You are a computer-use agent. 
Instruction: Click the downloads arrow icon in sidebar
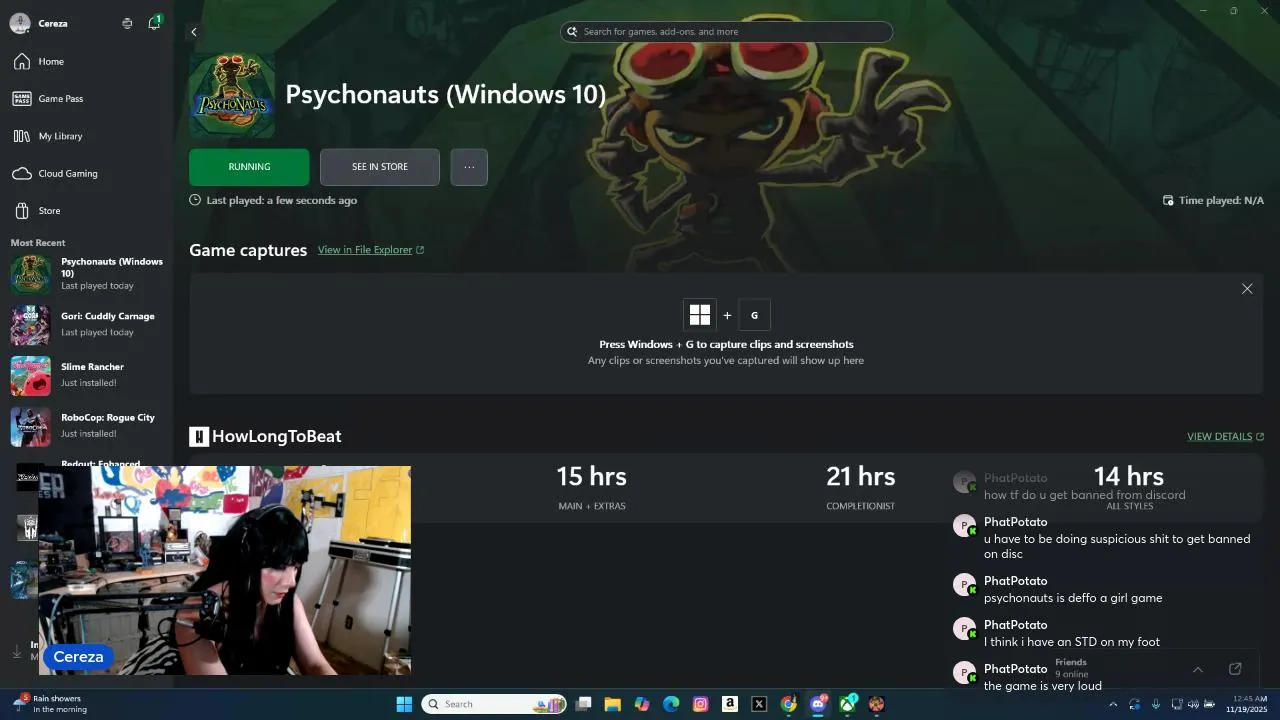tap(17, 651)
